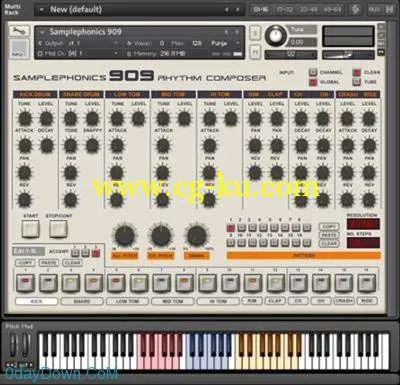Toggle sequencer step 16 button
The width and height of the screenshot is (400, 385).
pyautogui.click(x=367, y=282)
